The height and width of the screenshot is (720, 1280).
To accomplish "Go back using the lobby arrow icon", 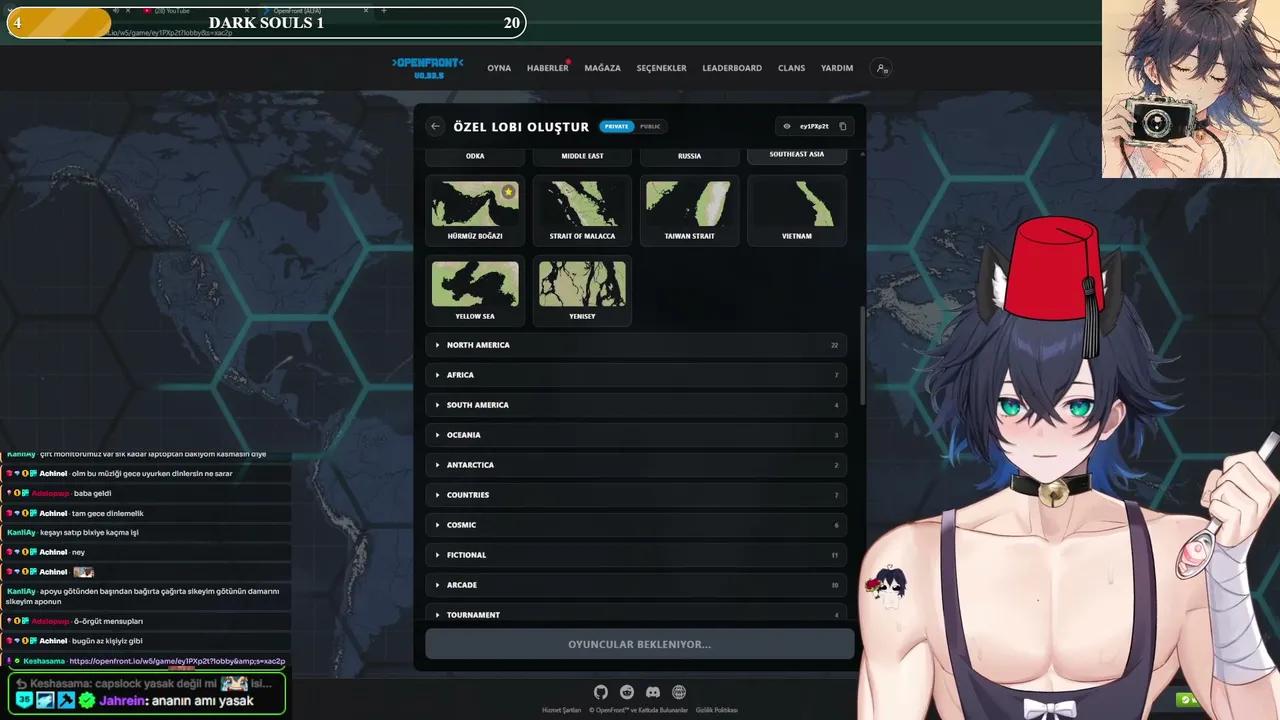I will coord(435,126).
